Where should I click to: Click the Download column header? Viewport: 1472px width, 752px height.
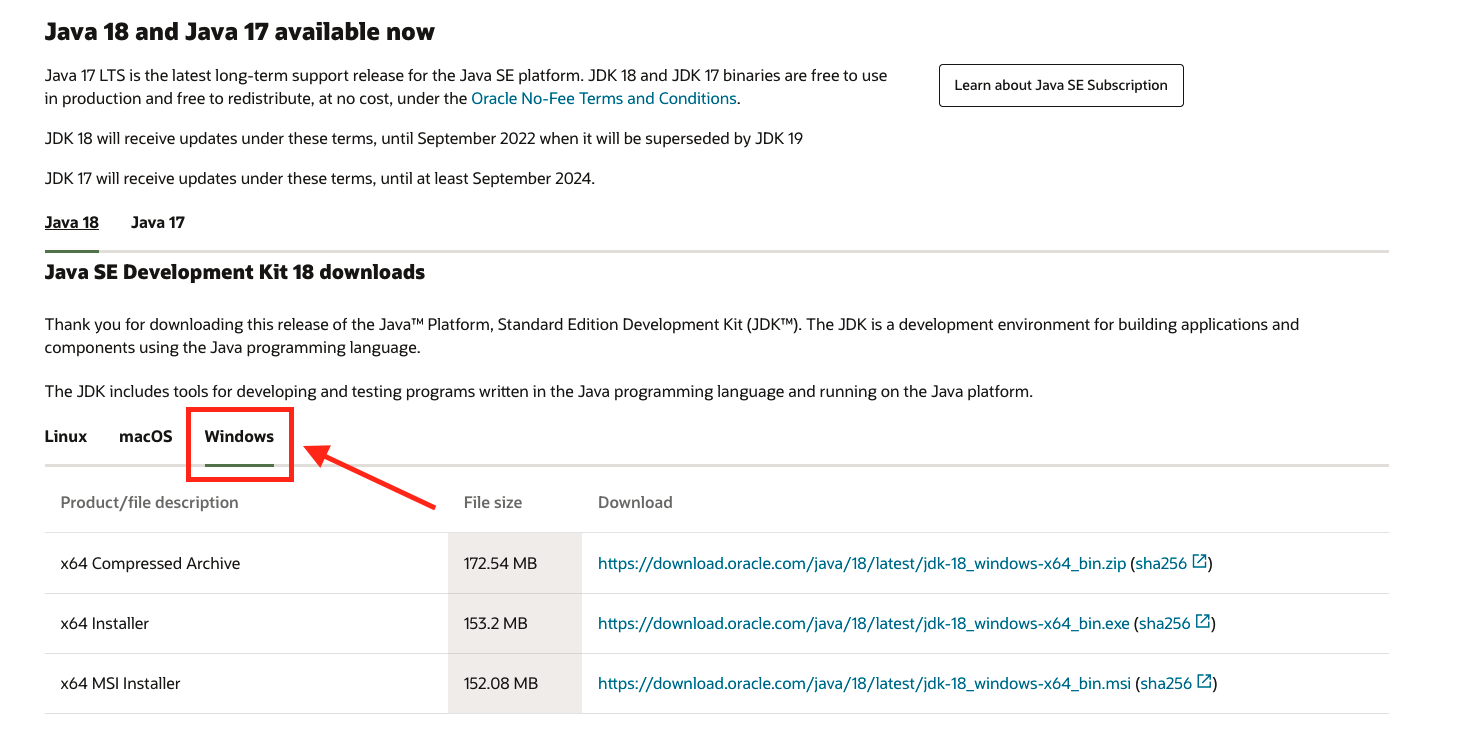point(635,502)
